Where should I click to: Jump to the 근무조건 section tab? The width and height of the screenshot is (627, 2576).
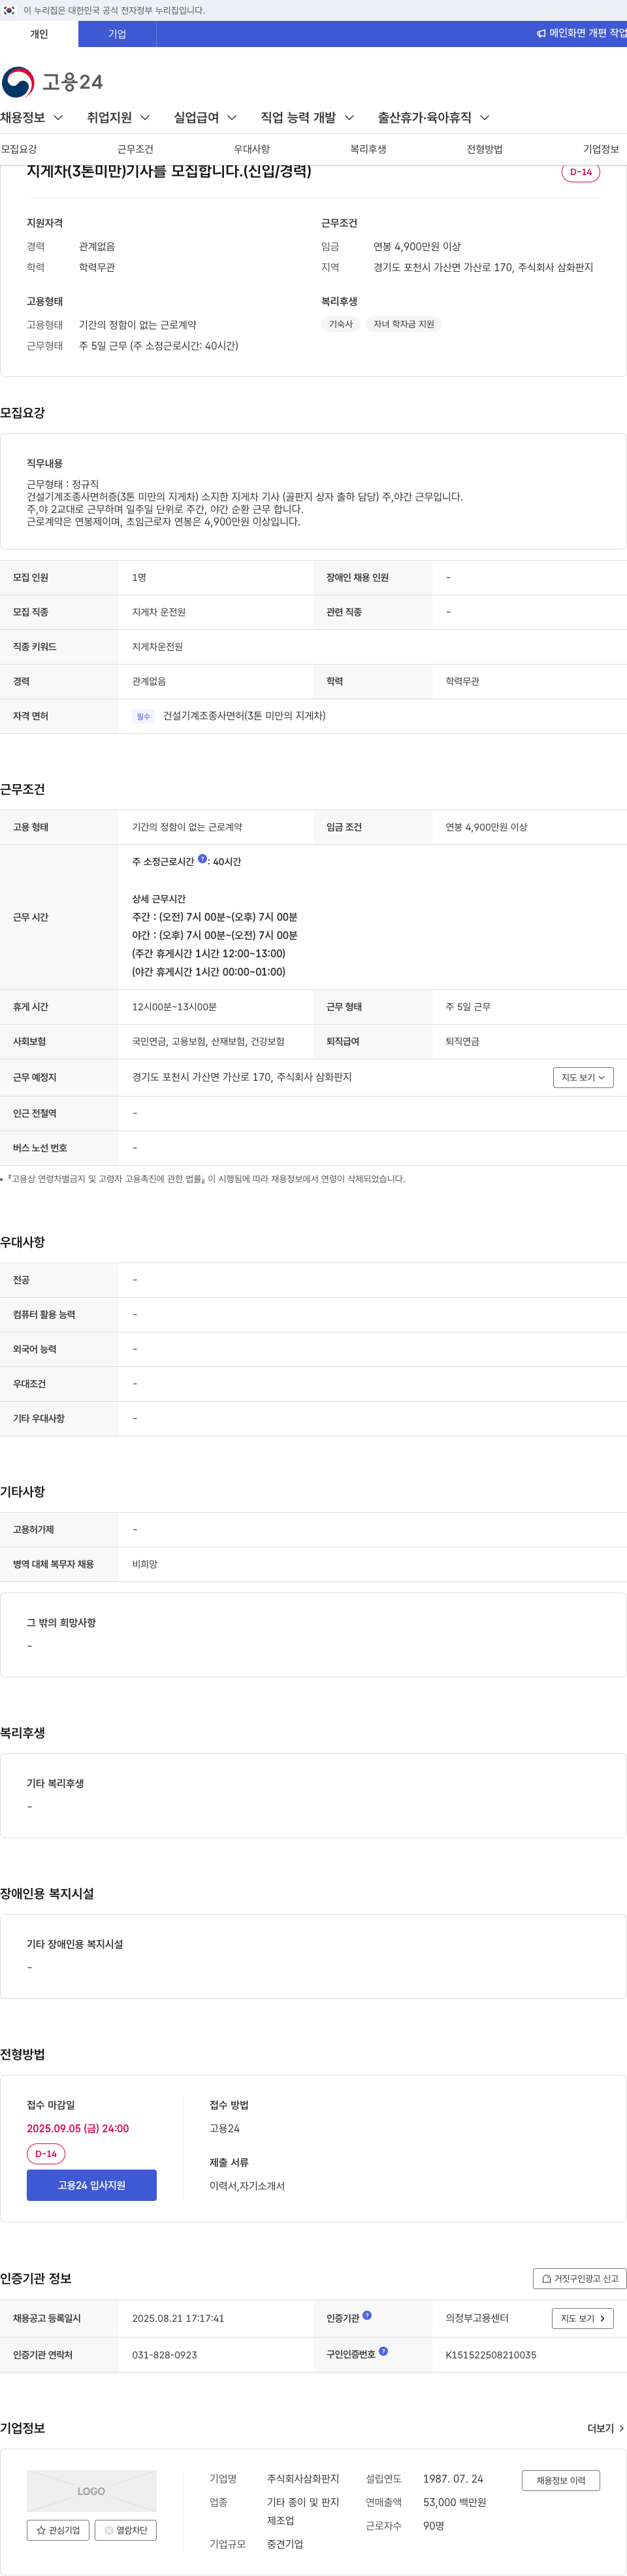[135, 149]
